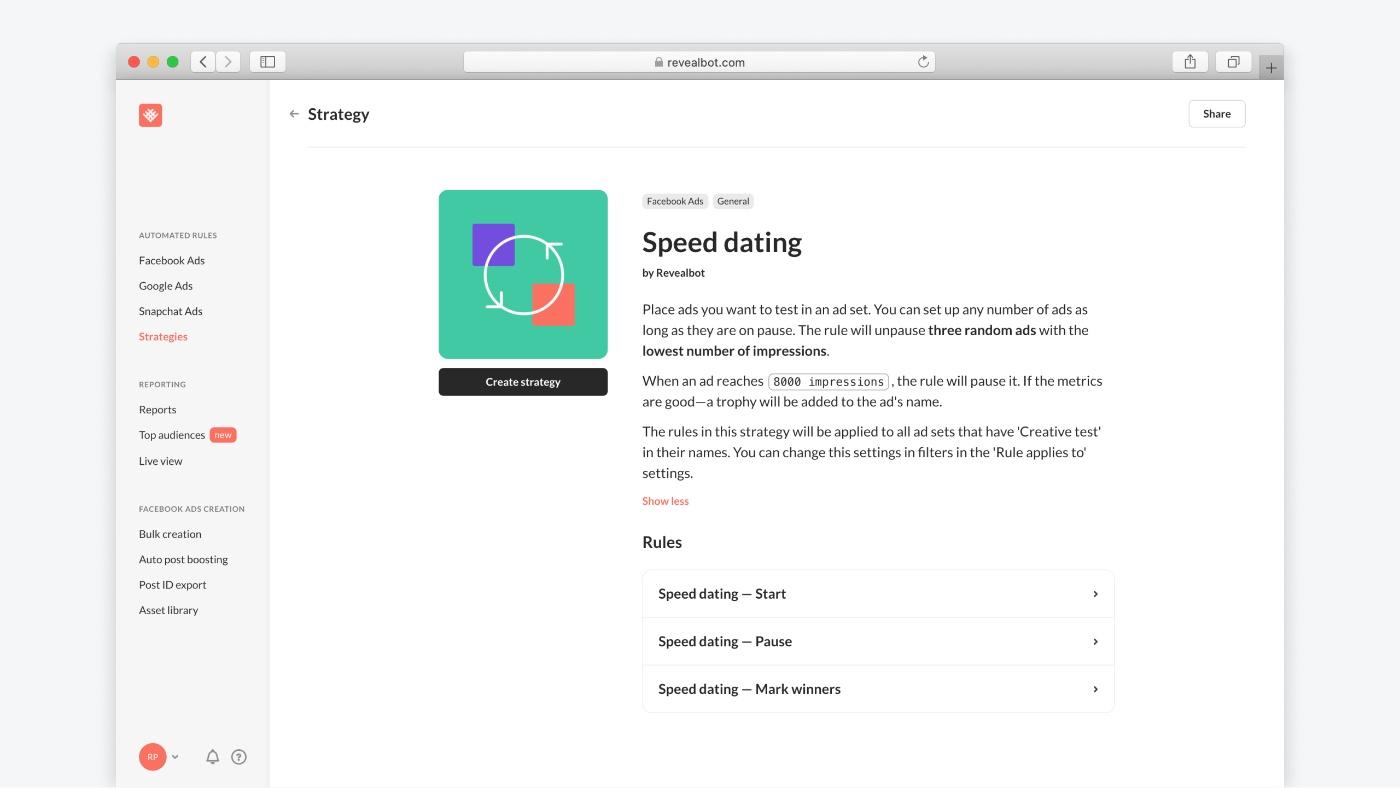The image size is (1400, 788).
Task: Click the Revealbot logo icon
Action: [x=150, y=115]
